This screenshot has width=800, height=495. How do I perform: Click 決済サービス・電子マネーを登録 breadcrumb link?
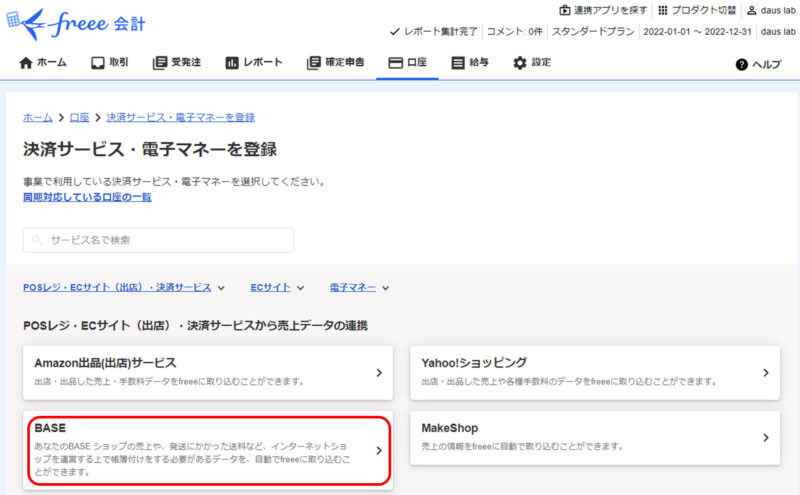[180, 117]
